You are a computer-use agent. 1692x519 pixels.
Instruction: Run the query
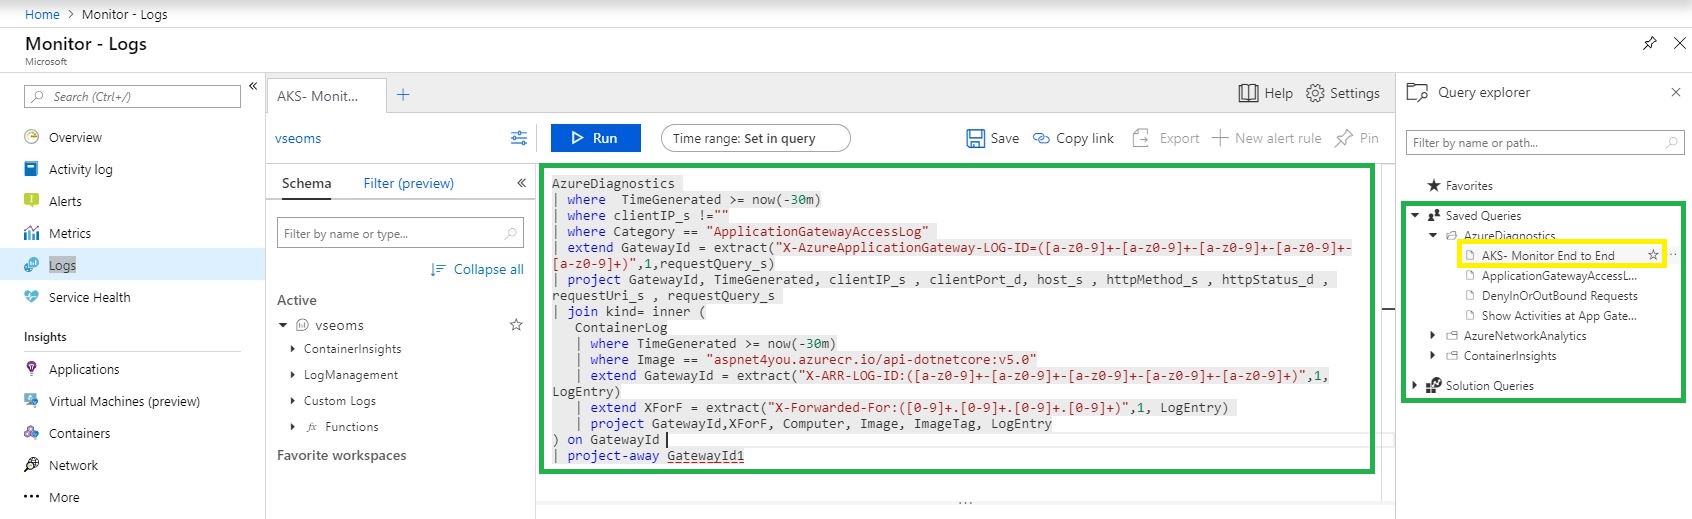(x=594, y=138)
